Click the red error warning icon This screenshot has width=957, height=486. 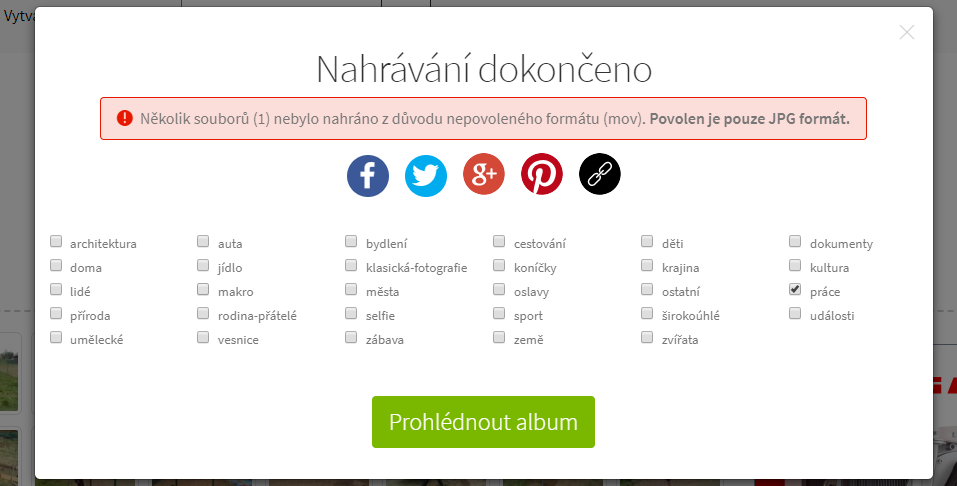tap(125, 118)
